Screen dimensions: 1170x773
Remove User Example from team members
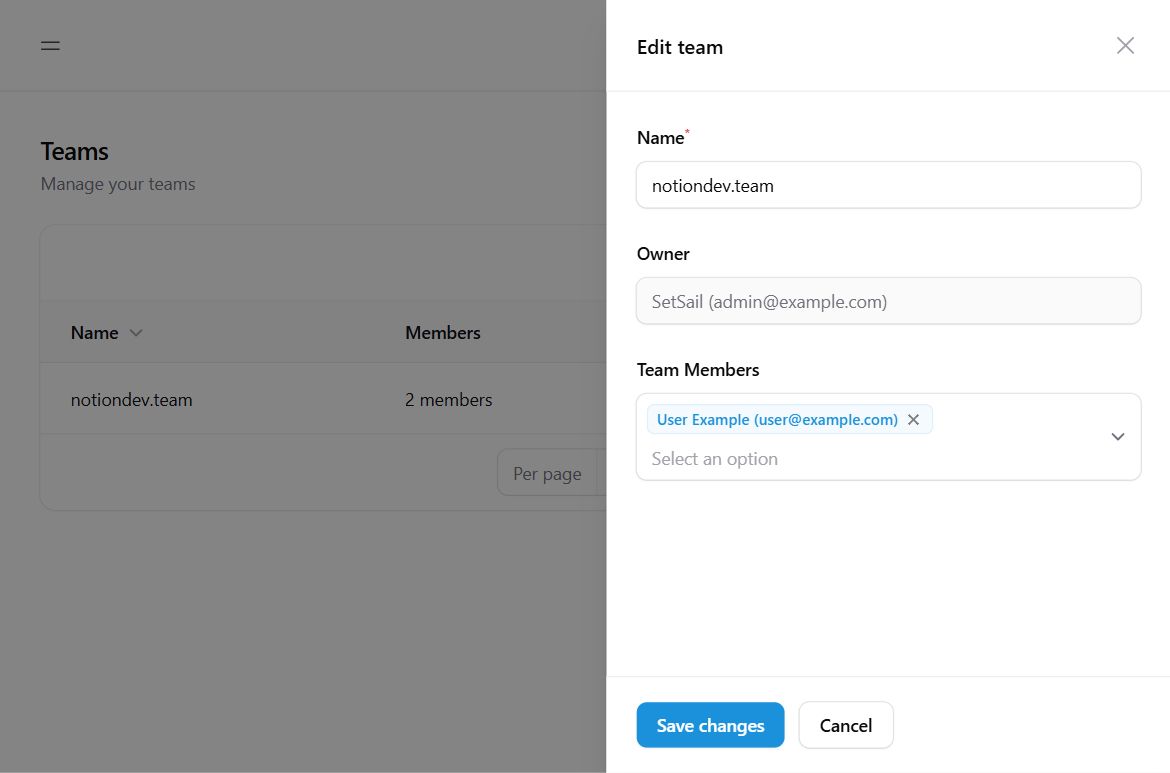pyautogui.click(x=913, y=420)
